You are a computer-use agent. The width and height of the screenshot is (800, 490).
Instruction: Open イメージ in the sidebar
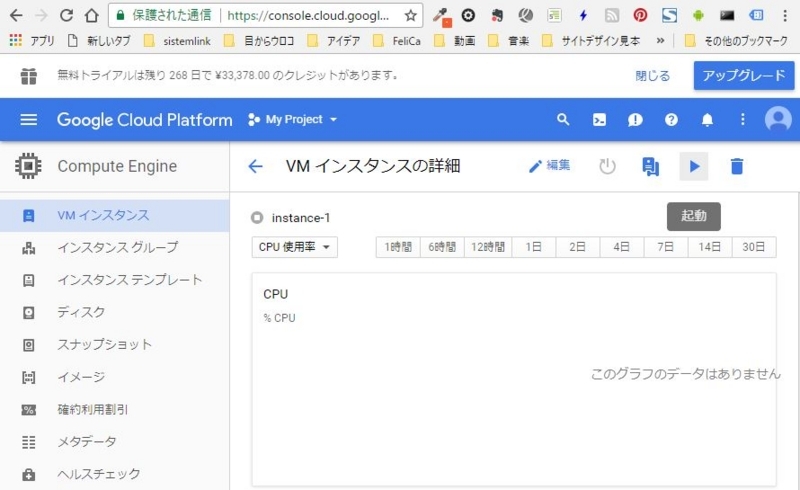(x=114, y=377)
